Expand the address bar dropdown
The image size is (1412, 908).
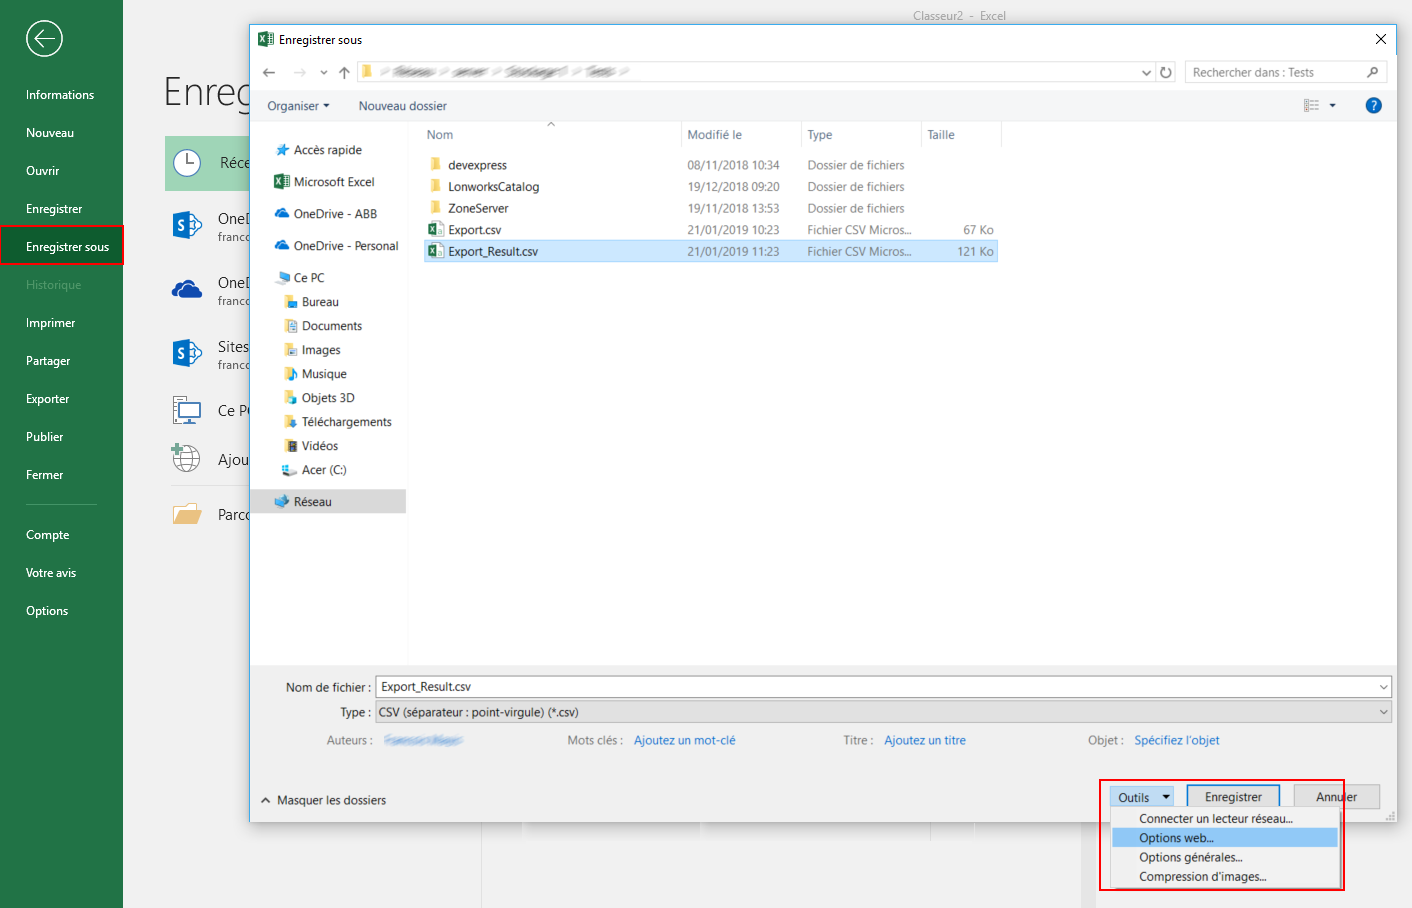1146,72
